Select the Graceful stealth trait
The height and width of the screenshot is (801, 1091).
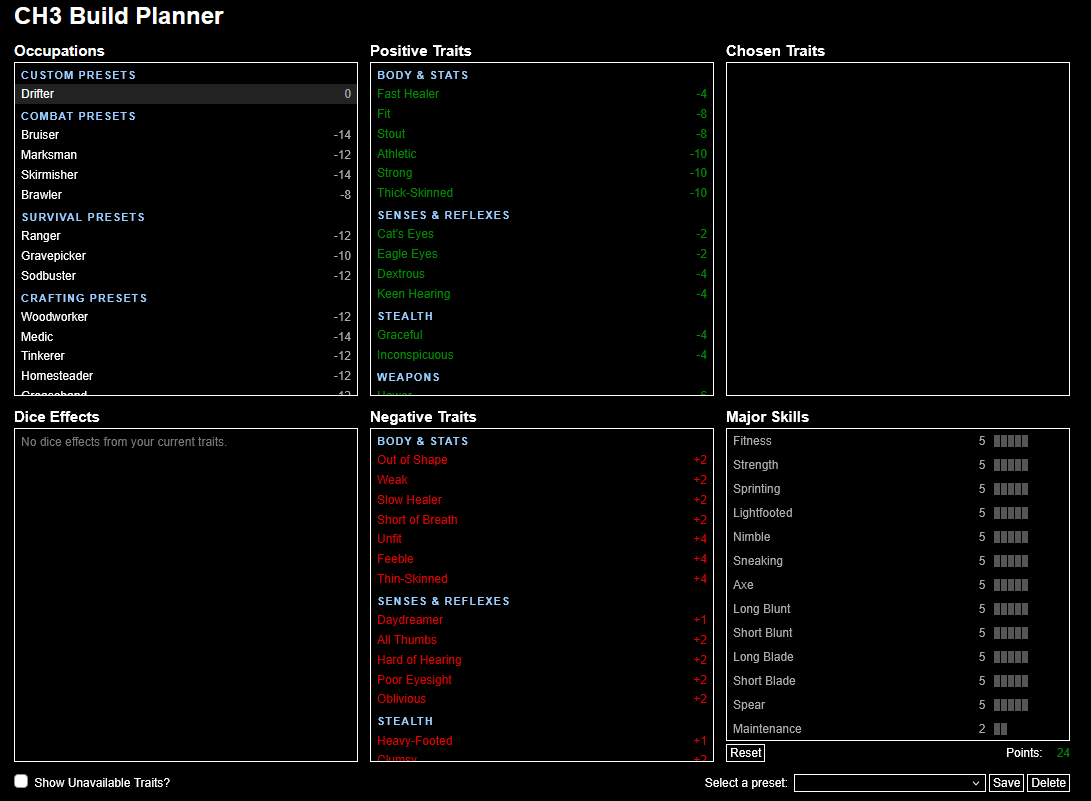[542, 335]
